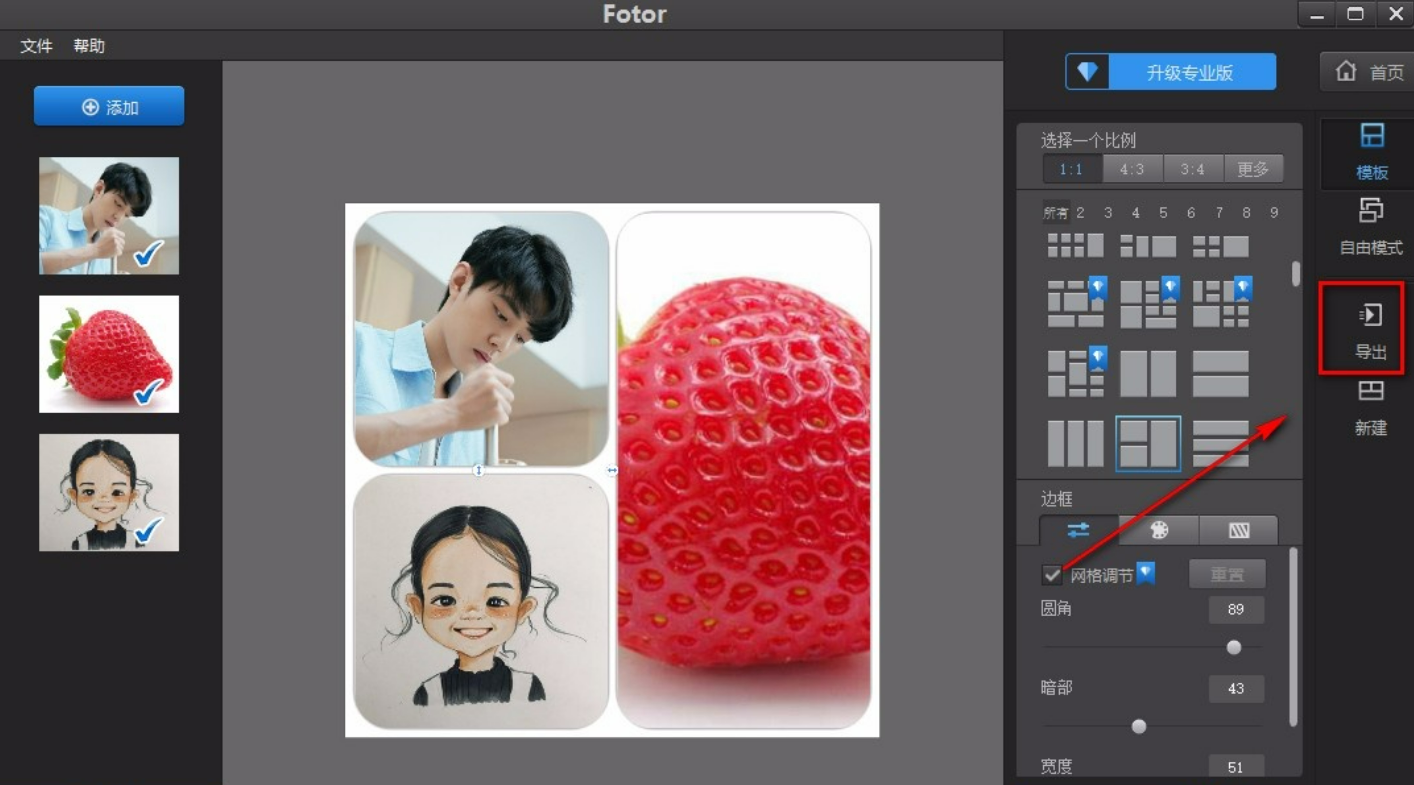Viewport: 1414px width, 785px height.
Task: Pick the three horizontal rows template
Action: pyautogui.click(x=1221, y=443)
